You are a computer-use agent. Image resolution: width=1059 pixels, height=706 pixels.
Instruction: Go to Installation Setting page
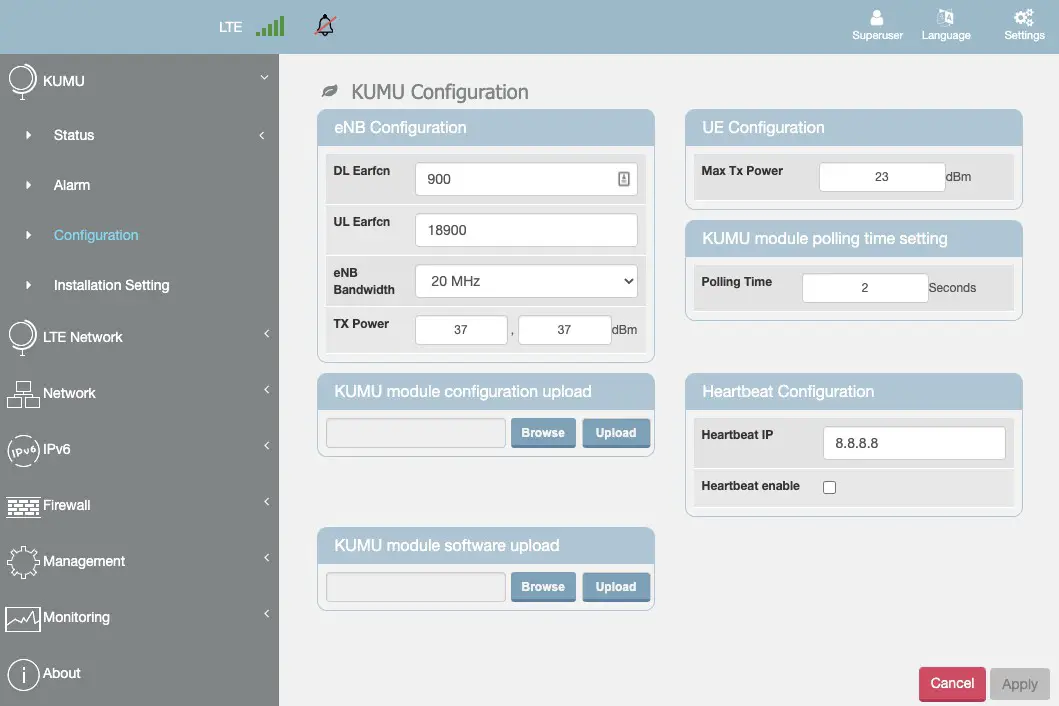pyautogui.click(x=111, y=285)
